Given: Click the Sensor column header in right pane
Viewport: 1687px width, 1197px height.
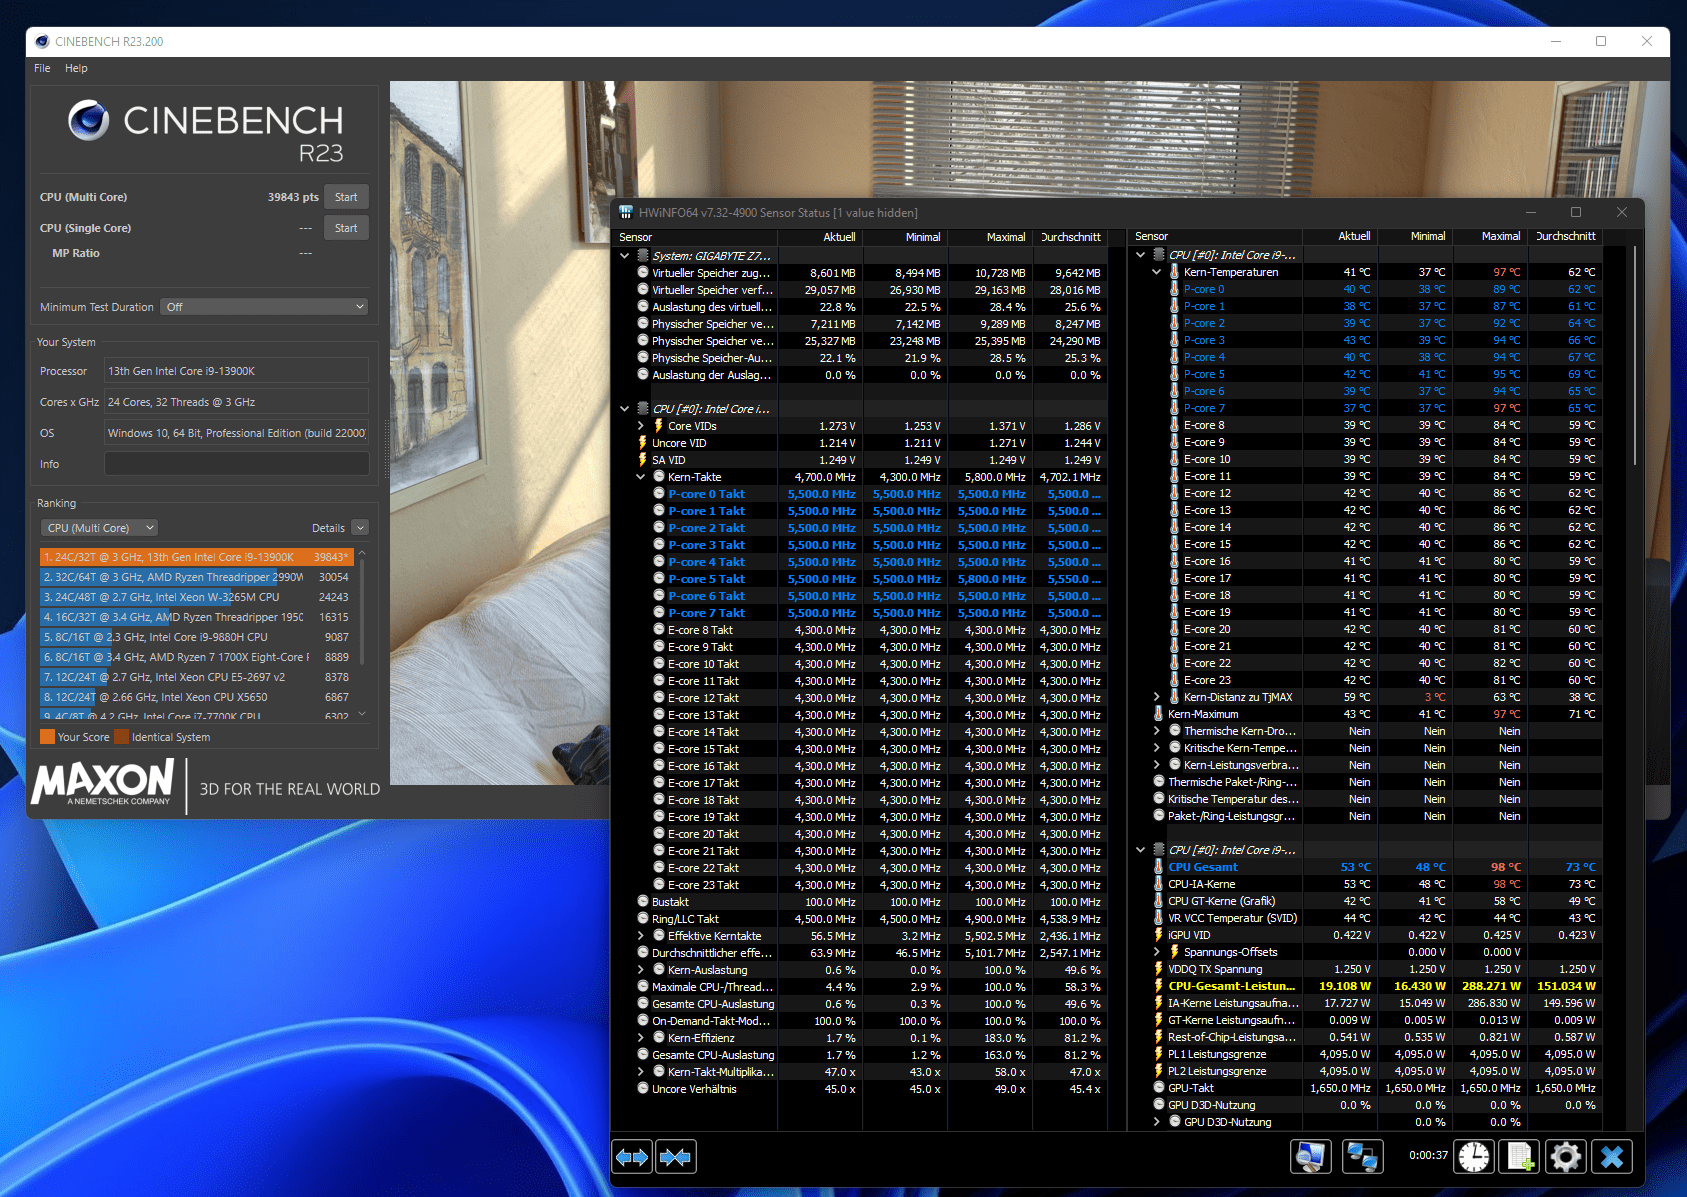Looking at the screenshot, I should click(x=1215, y=236).
